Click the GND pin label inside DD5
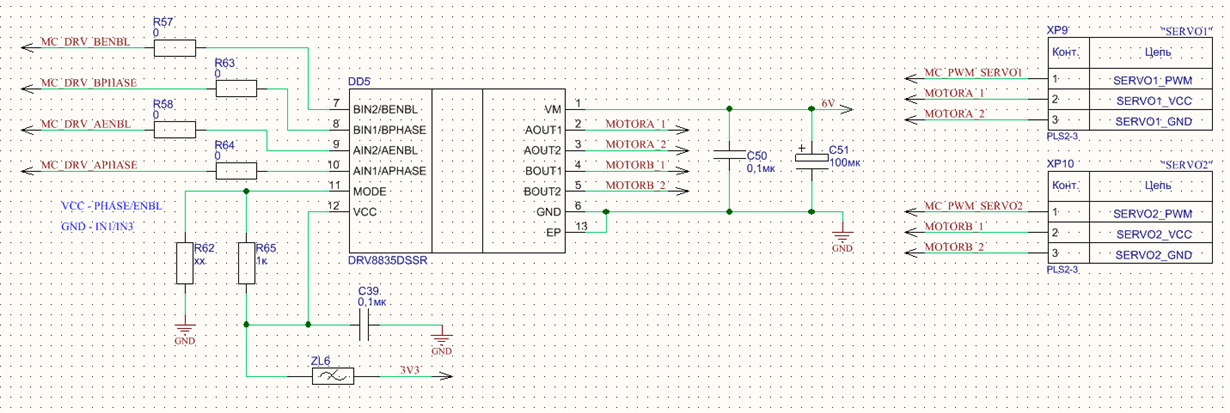Screen dimensions: 1230x413 point(549,212)
